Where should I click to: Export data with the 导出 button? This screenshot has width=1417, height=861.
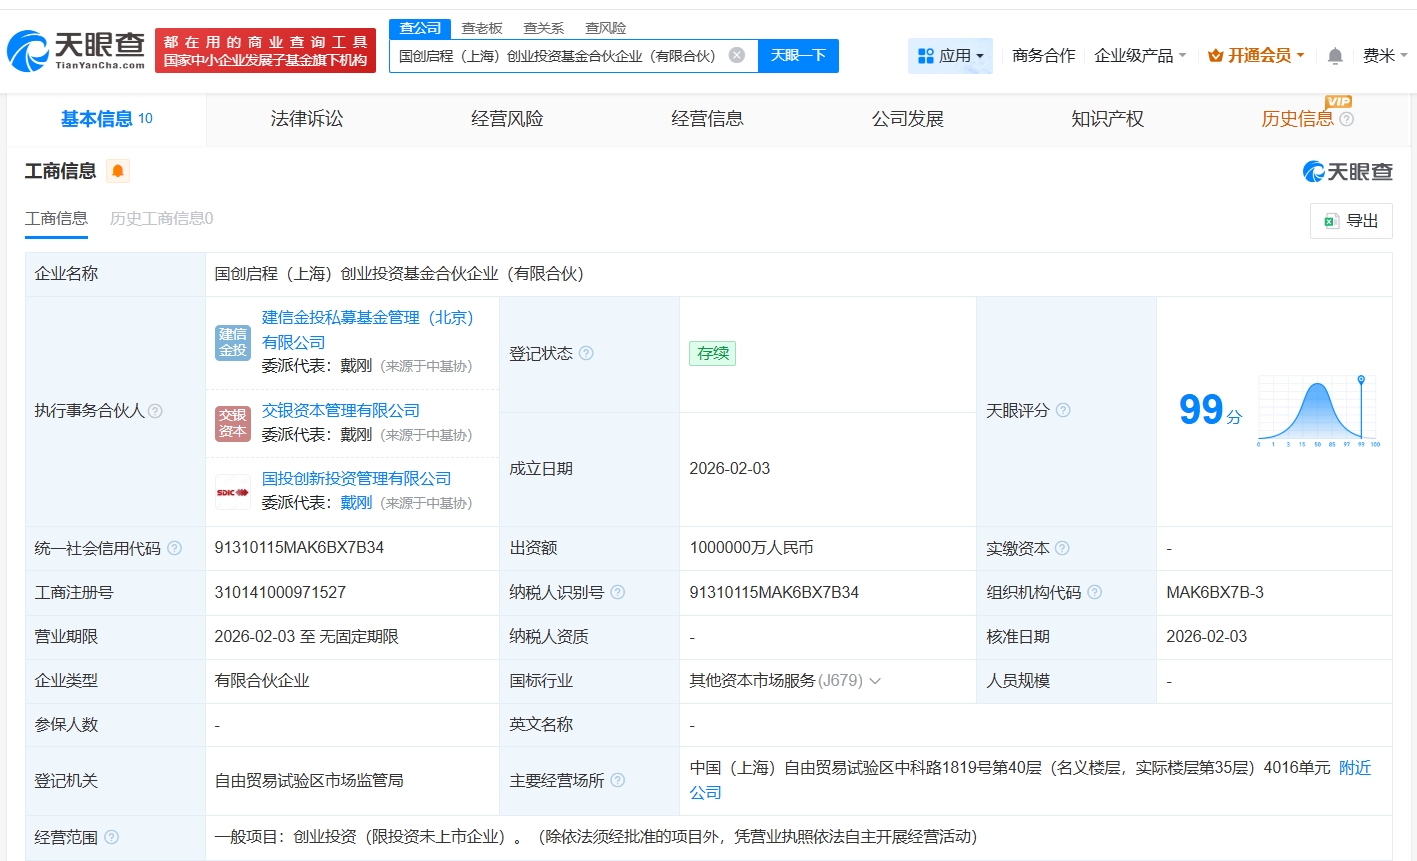[x=1351, y=221]
